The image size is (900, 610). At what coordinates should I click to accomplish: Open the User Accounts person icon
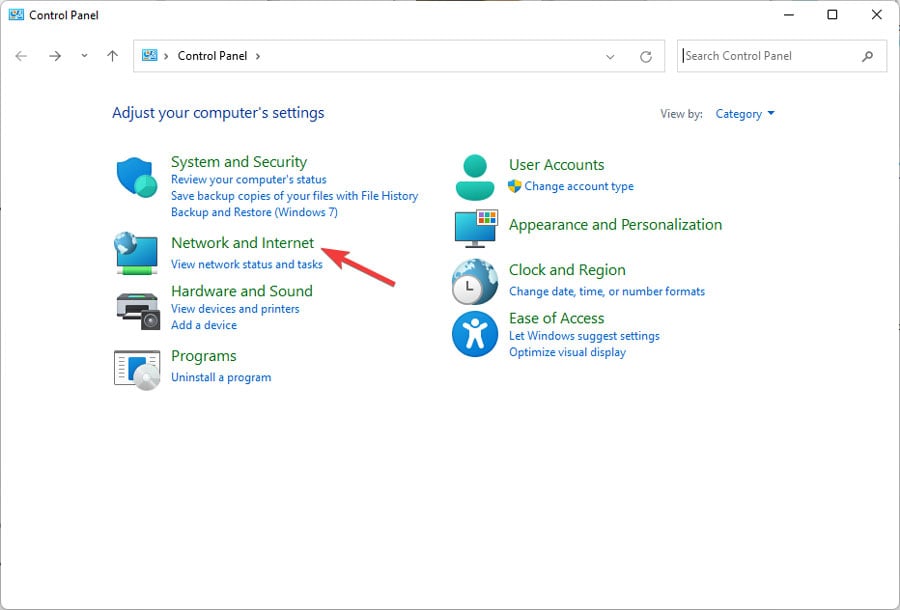(x=475, y=177)
